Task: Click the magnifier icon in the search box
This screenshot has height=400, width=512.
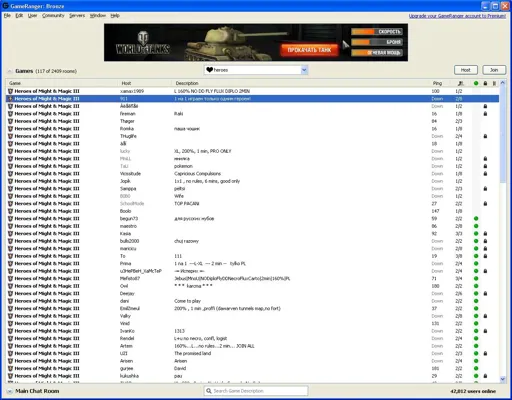Action: coord(209,391)
